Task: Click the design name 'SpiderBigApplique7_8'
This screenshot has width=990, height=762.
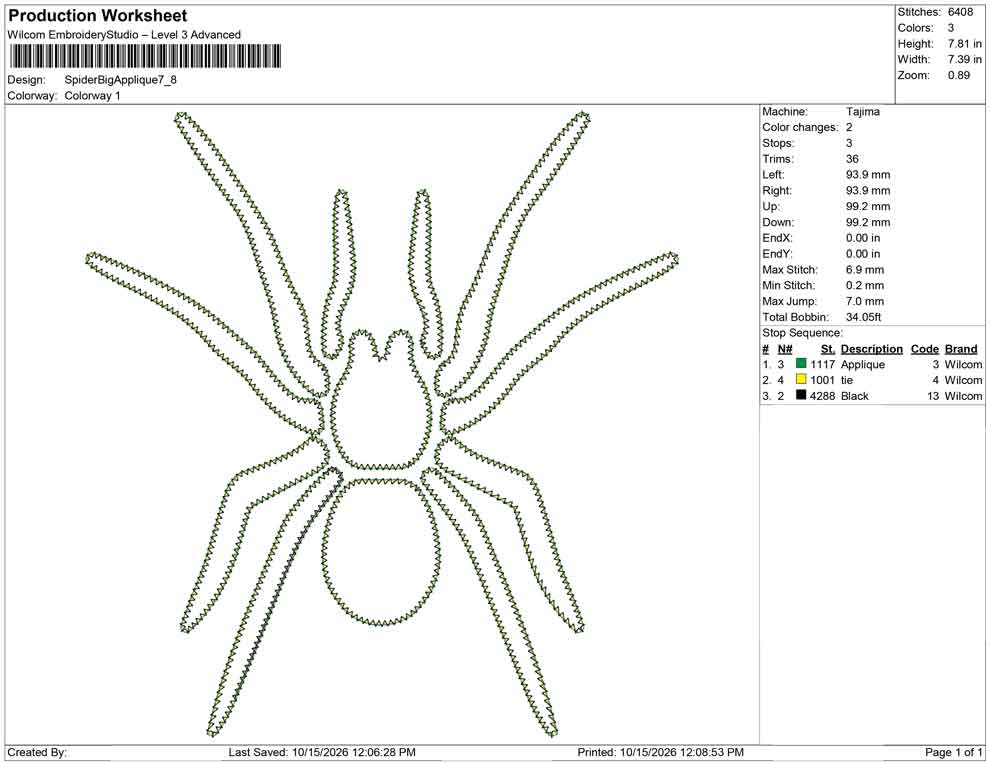Action: (121, 80)
